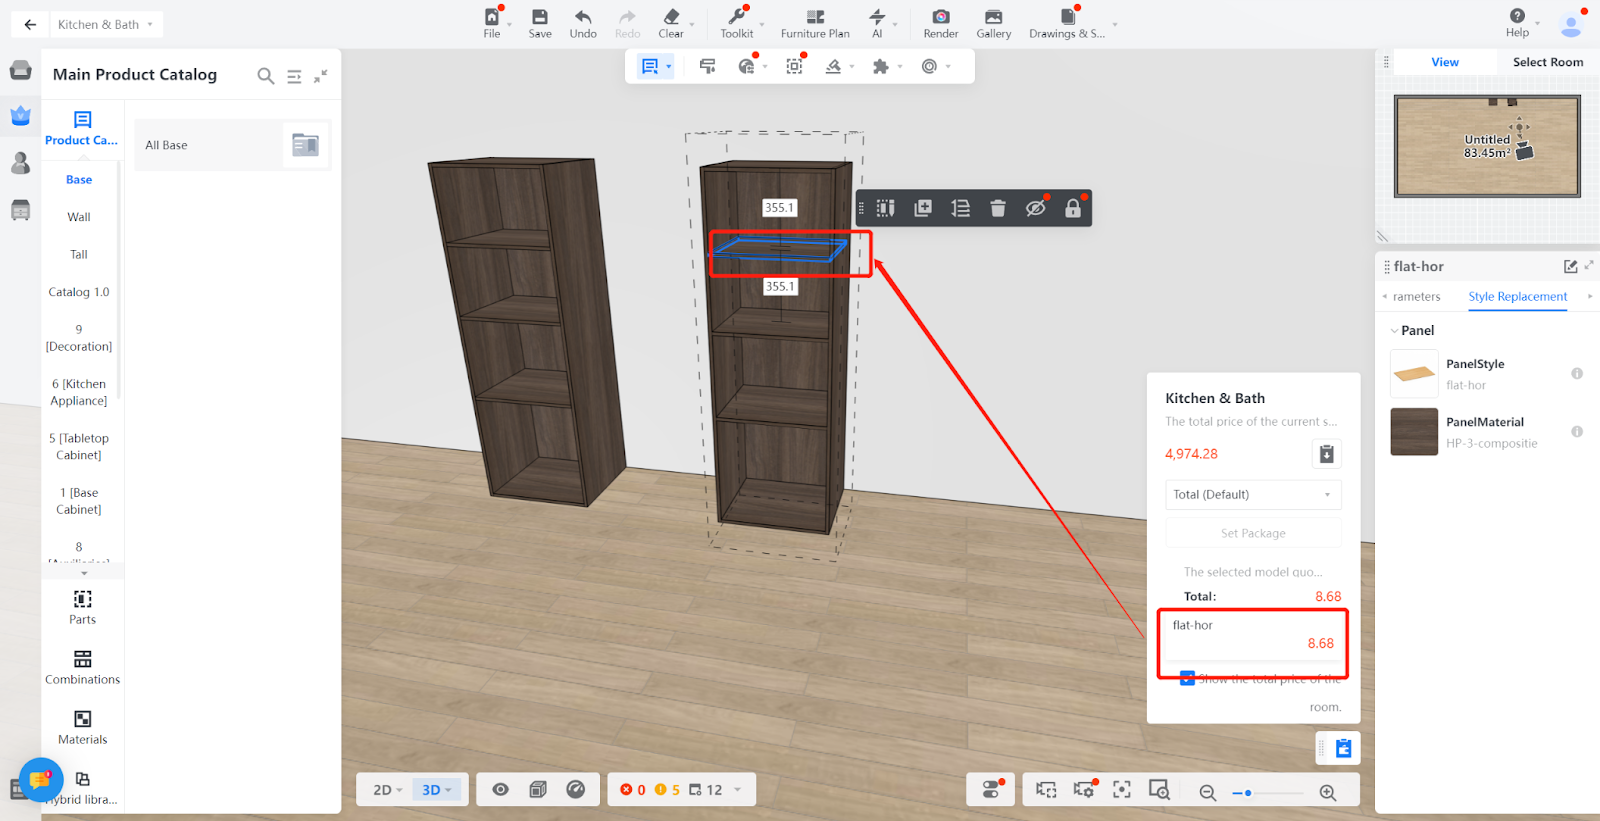This screenshot has width=1600, height=821.
Task: Delete selected panel with trash icon
Action: coord(997,208)
